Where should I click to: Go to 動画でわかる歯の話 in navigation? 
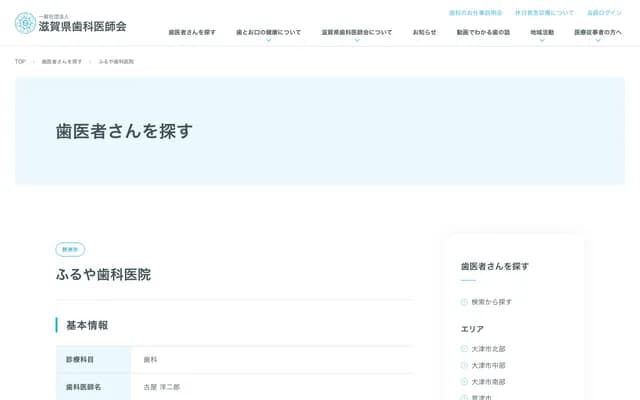coord(483,32)
